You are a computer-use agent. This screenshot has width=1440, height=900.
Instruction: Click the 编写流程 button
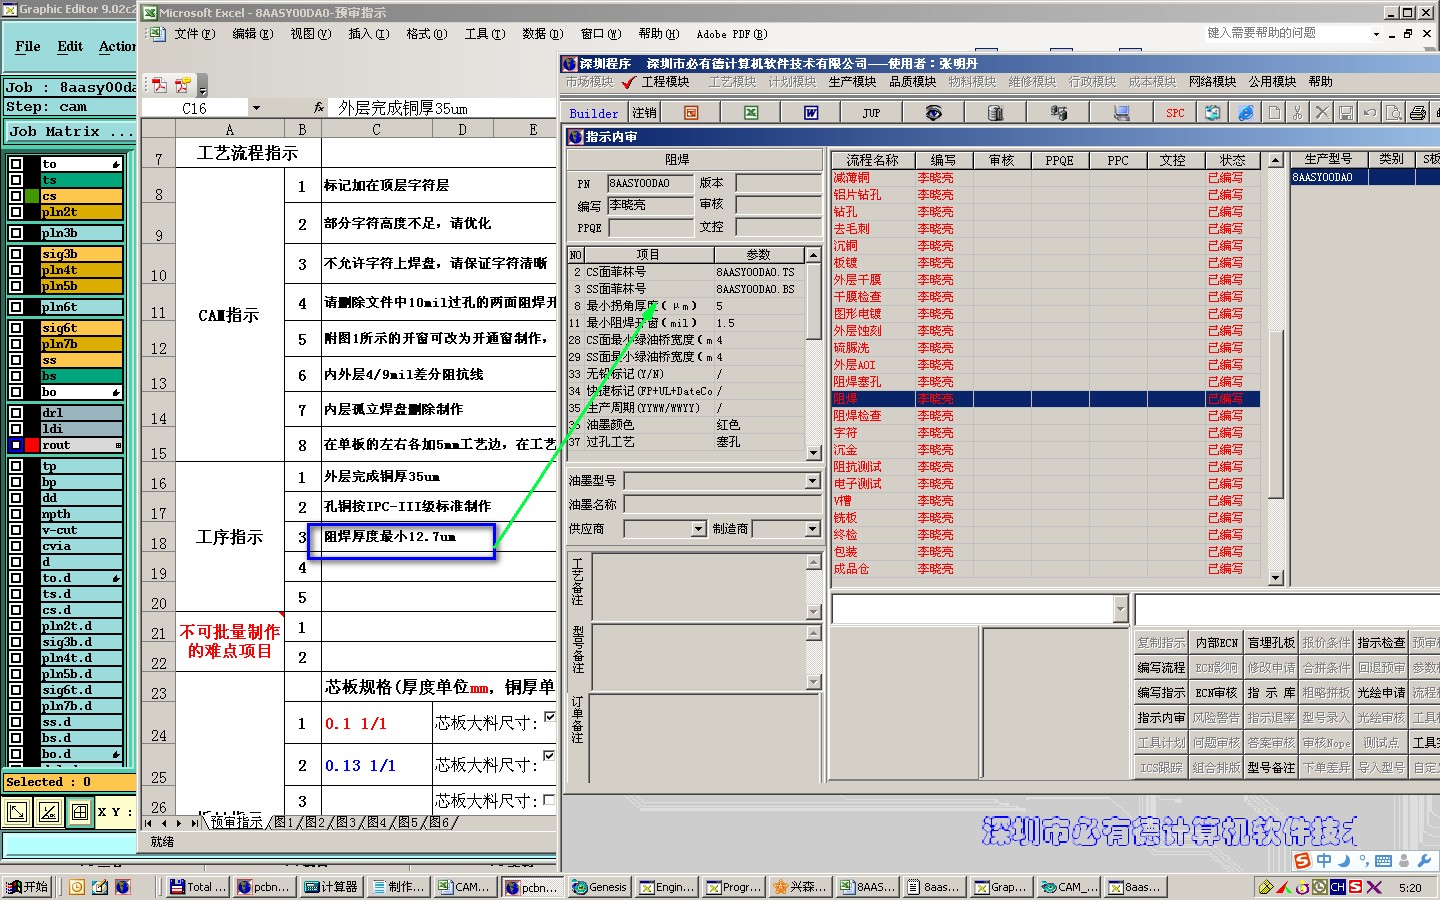click(1161, 668)
